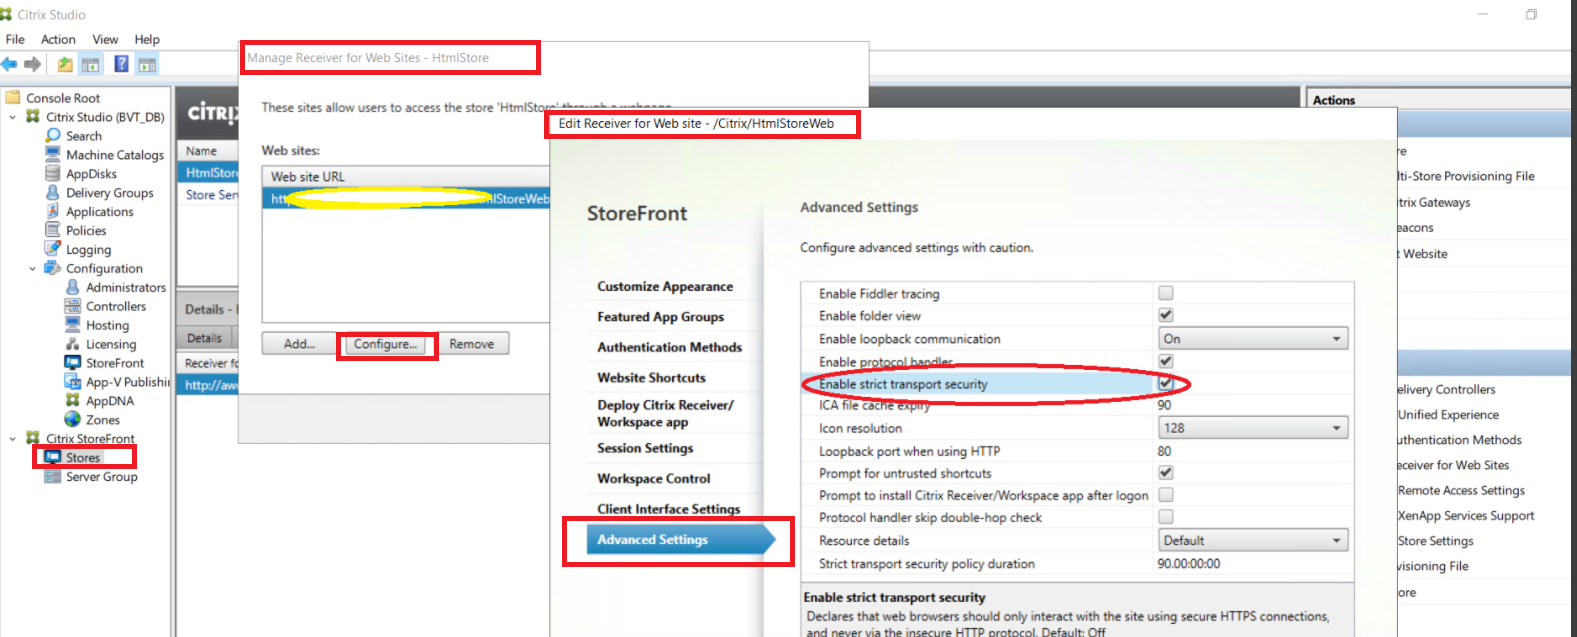Viewport: 1577px width, 637px height.
Task: Click the Hosting icon under Configuration
Action: click(x=72, y=325)
